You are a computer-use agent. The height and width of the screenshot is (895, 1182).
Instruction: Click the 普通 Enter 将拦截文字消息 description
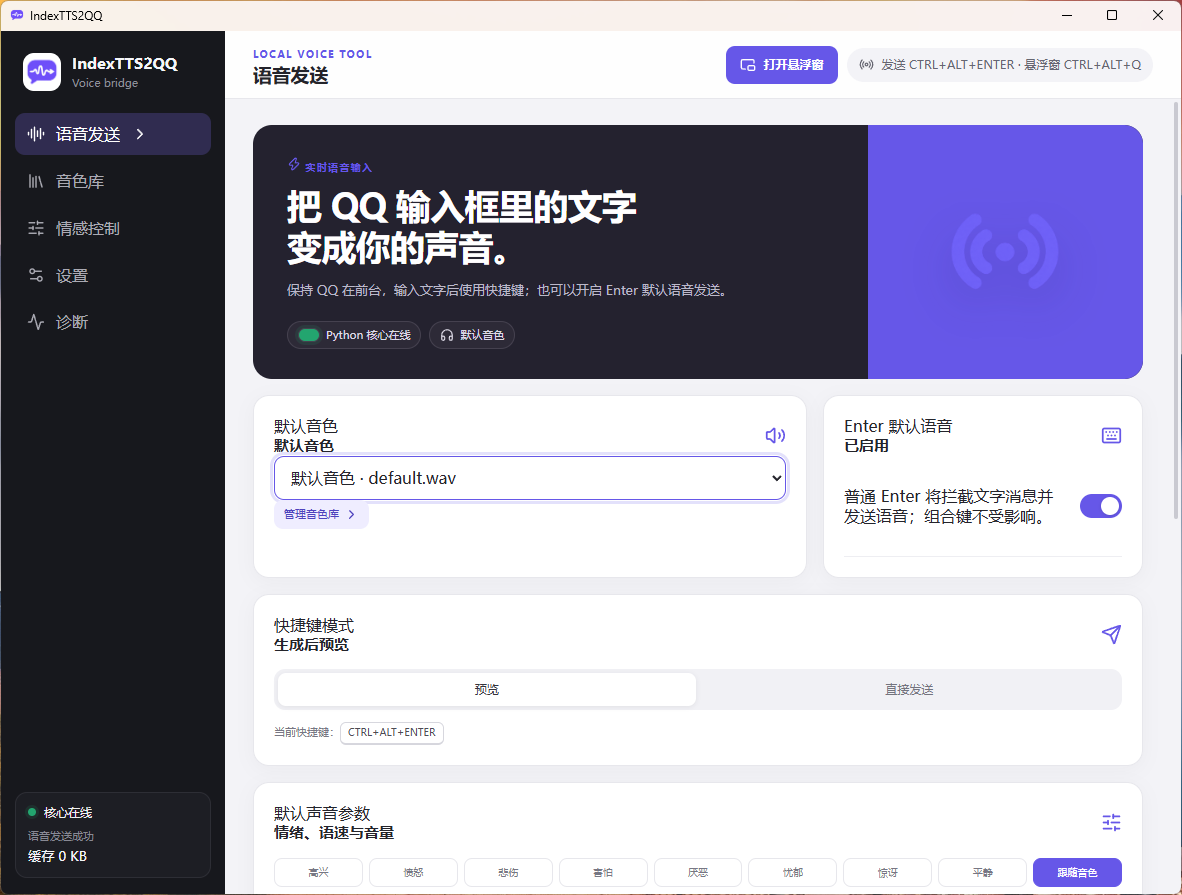(948, 507)
